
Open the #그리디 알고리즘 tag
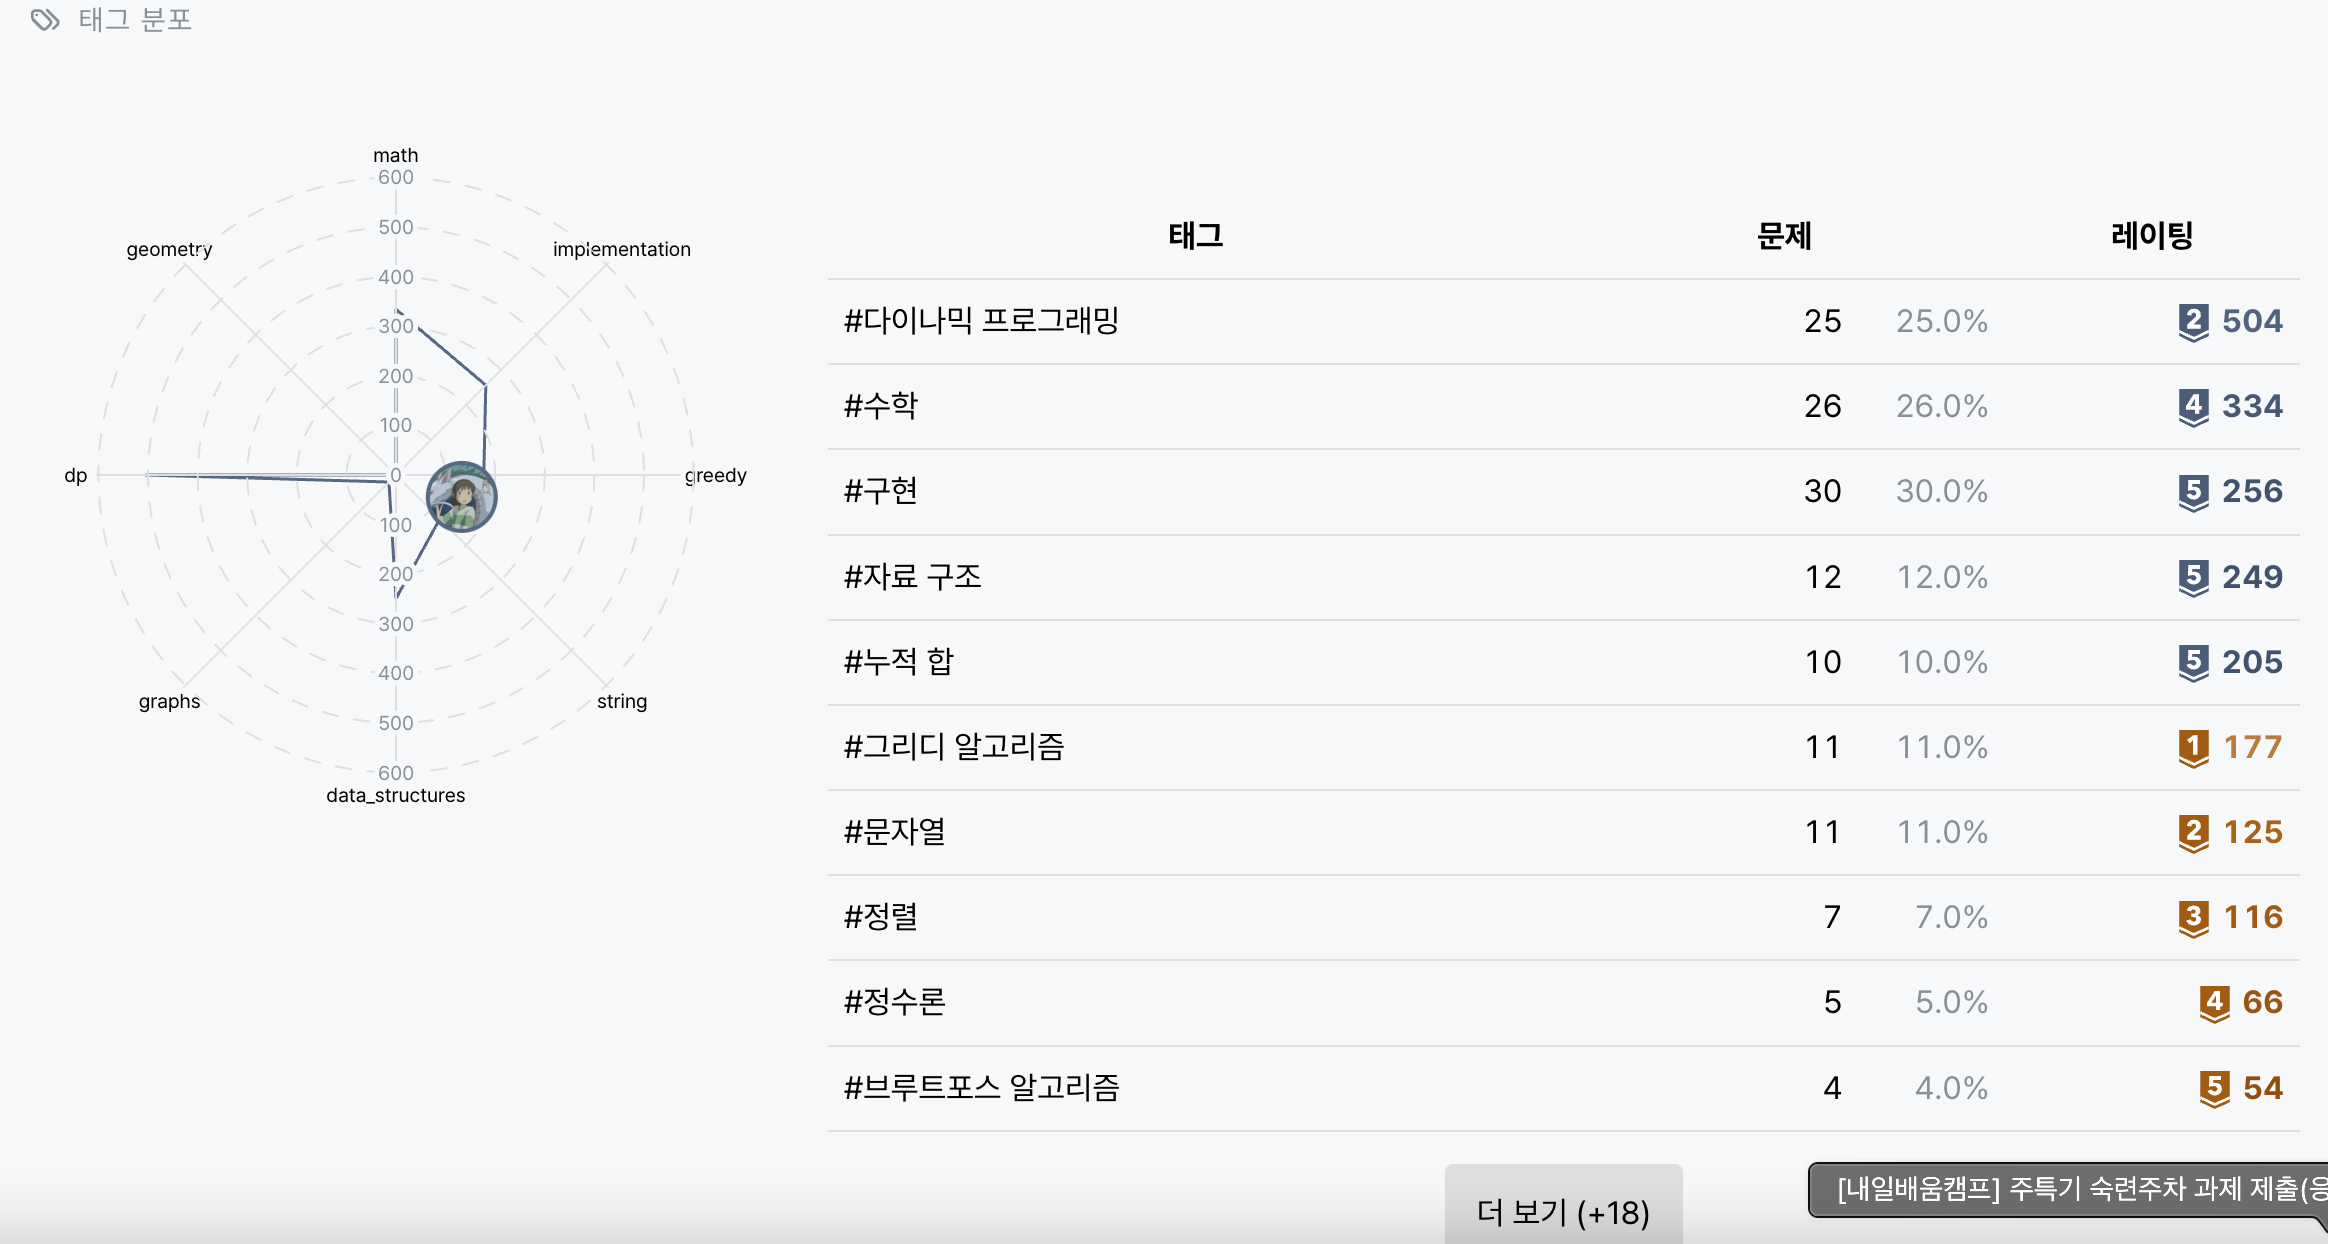coord(954,747)
